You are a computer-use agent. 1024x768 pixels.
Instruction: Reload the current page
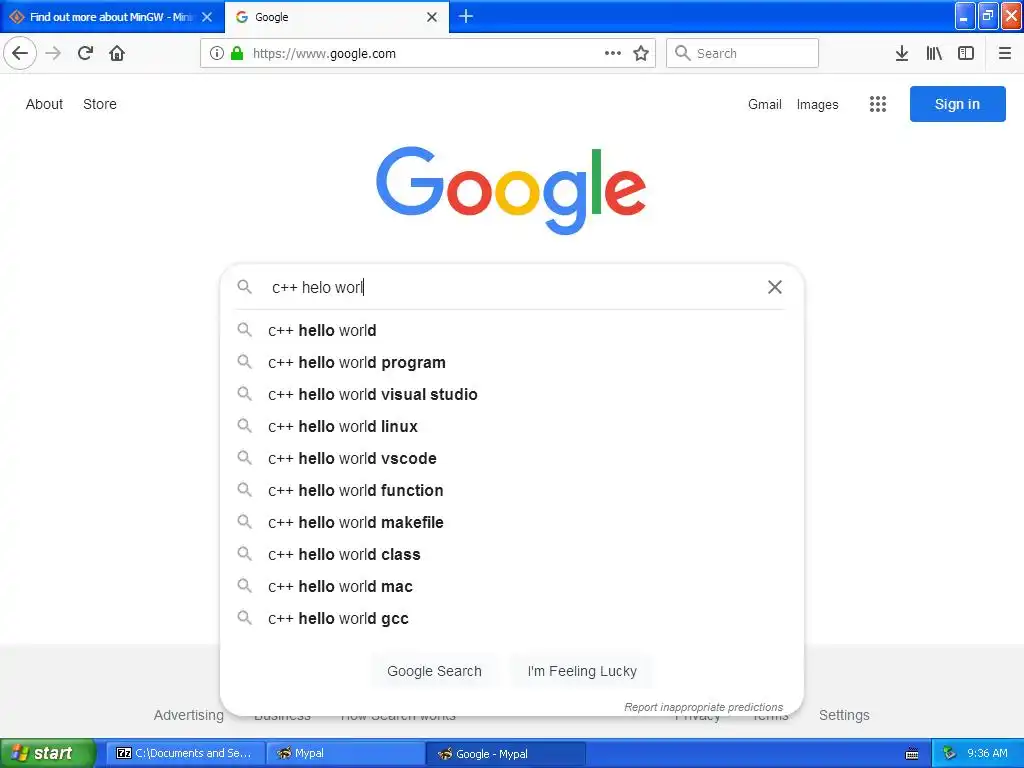point(85,53)
